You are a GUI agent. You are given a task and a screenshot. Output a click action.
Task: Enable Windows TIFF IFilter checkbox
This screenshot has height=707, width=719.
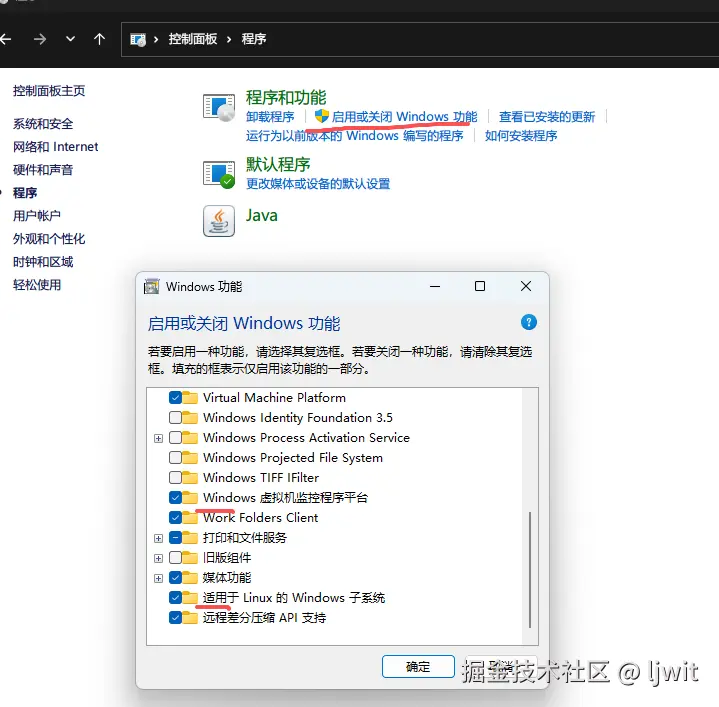coord(175,478)
